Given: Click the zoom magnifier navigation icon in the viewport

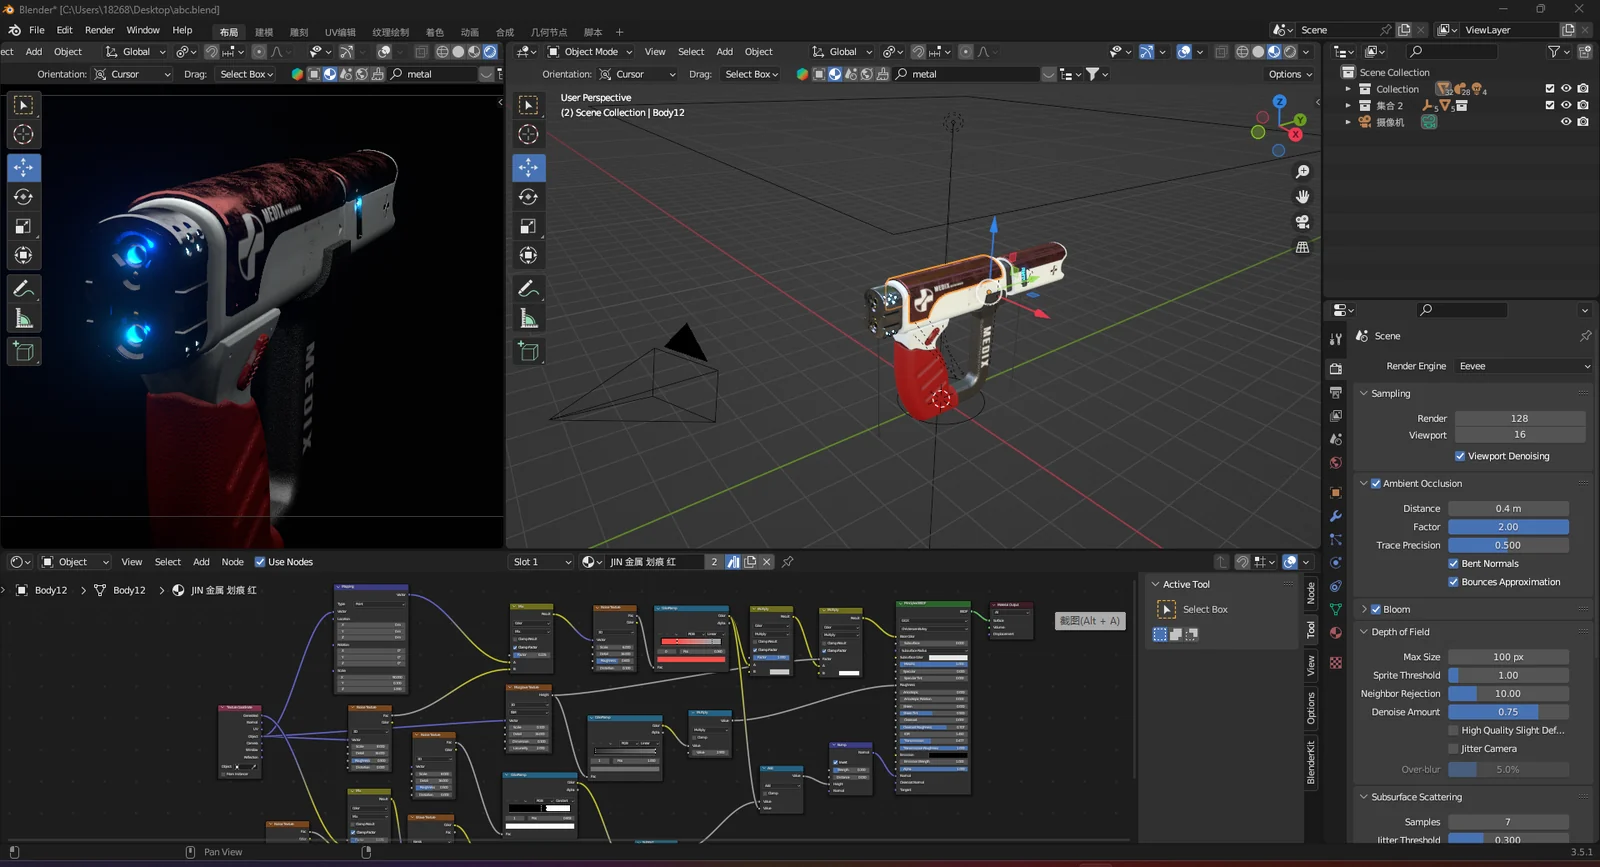Looking at the screenshot, I should [x=1302, y=172].
